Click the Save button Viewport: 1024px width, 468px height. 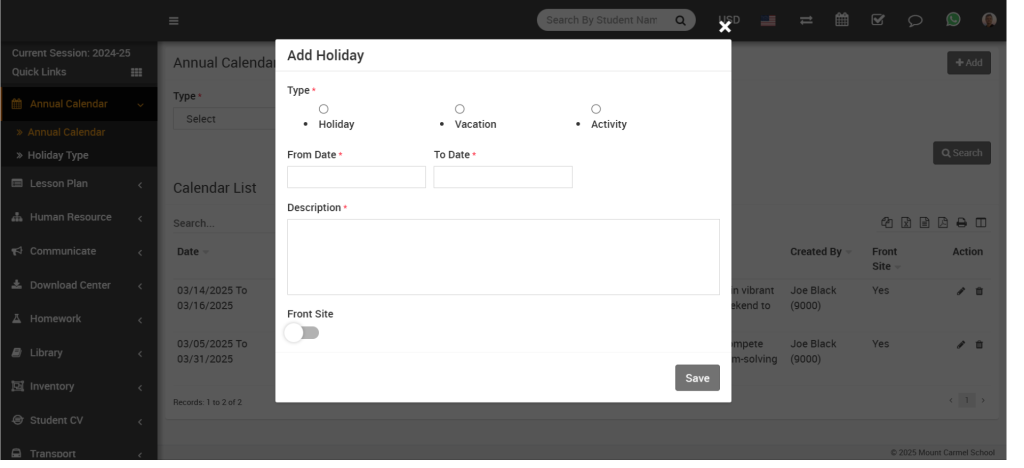(x=697, y=378)
